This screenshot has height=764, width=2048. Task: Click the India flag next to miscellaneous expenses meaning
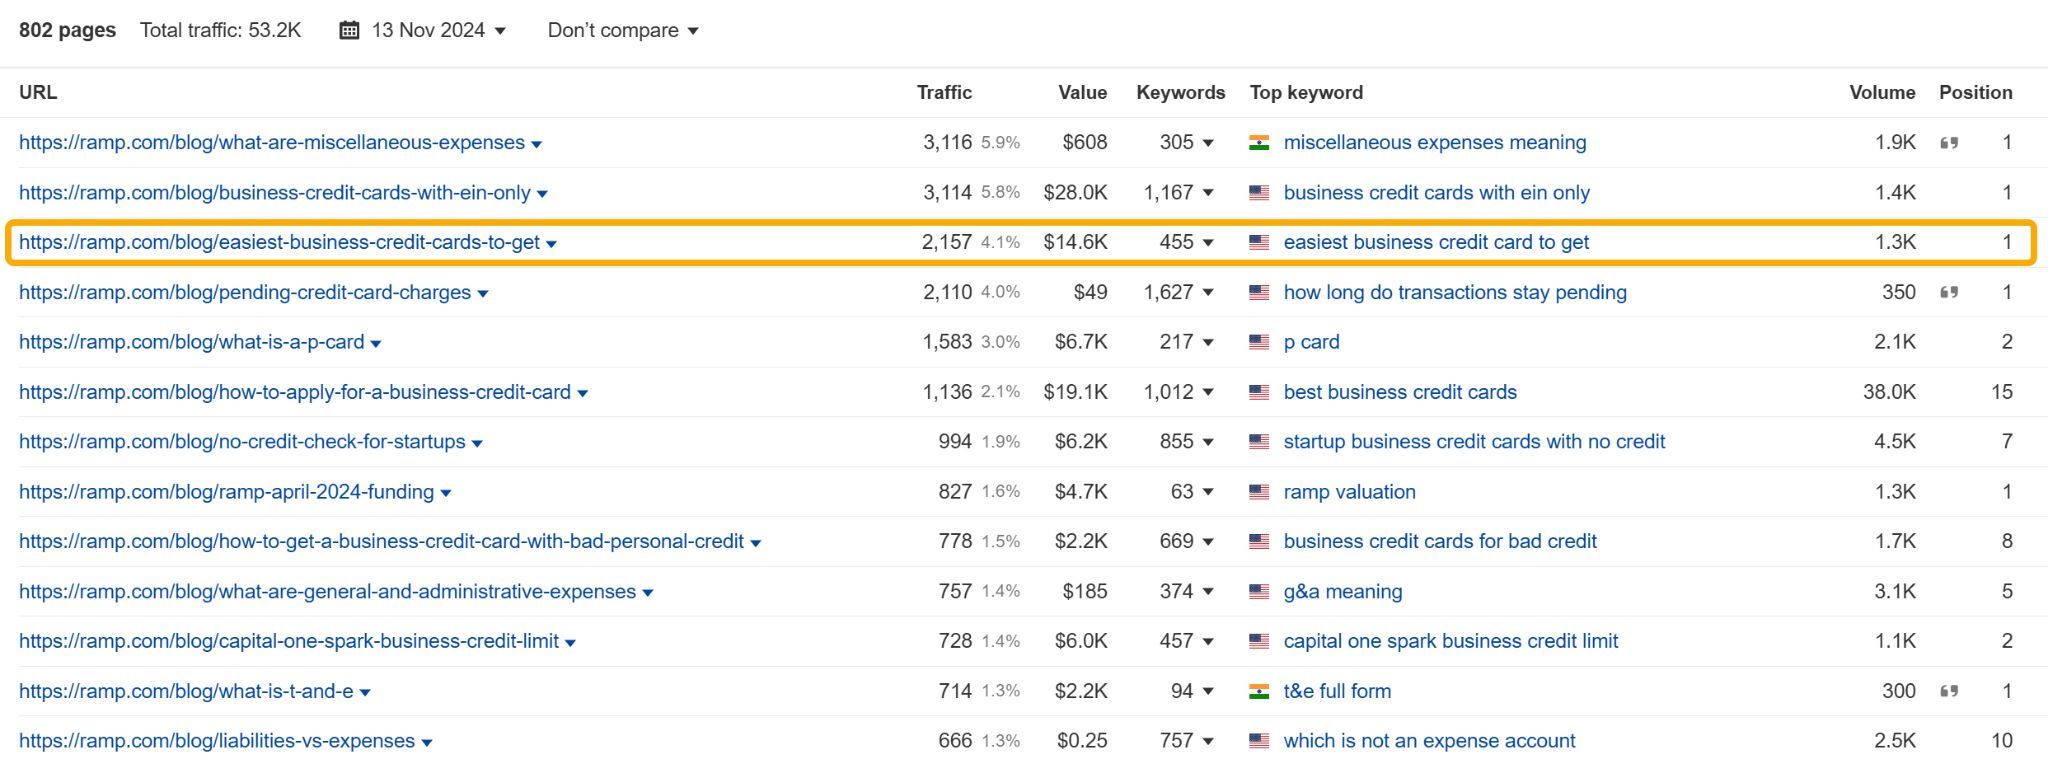(1260, 143)
